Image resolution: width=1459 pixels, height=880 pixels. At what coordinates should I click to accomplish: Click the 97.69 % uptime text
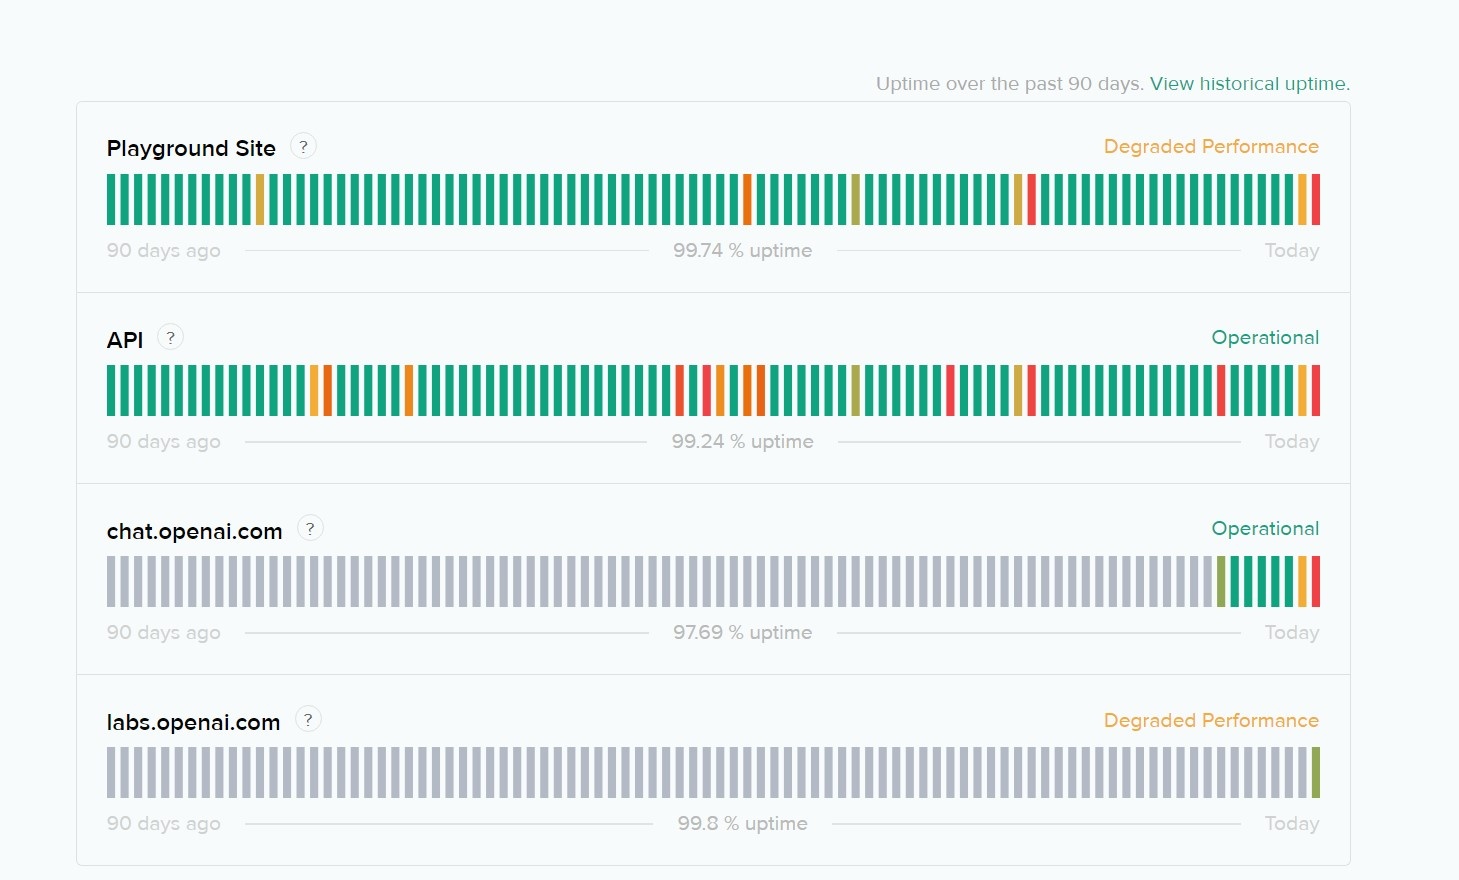pos(742,633)
